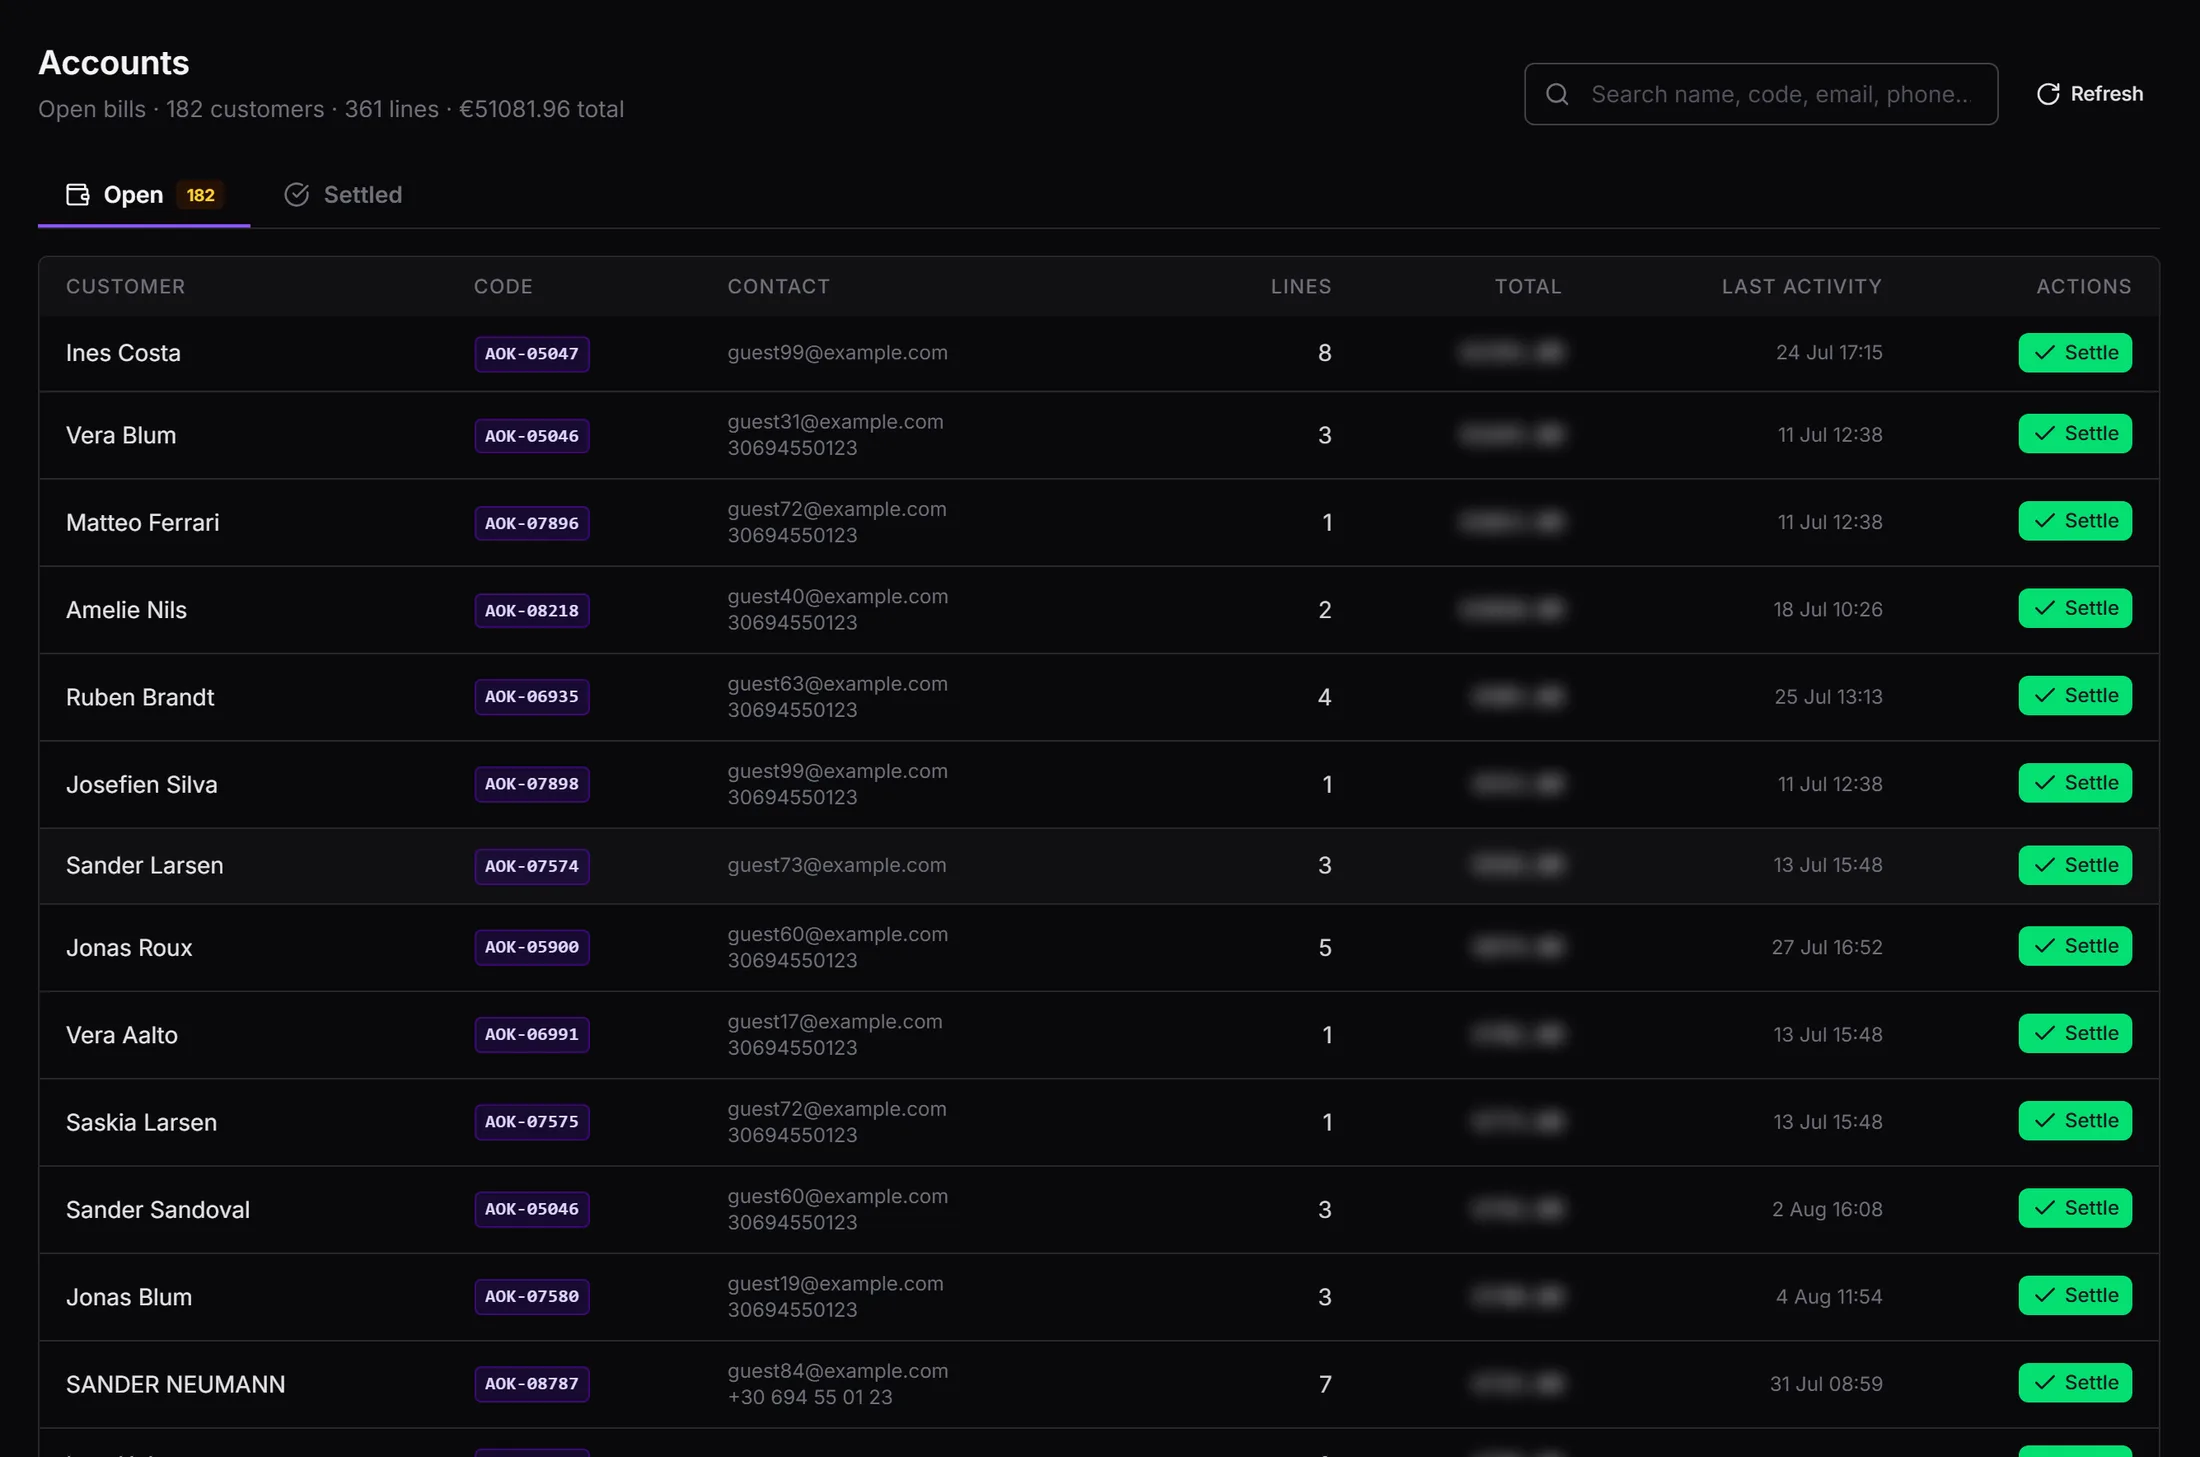The height and width of the screenshot is (1457, 2200).
Task: Click the 182 badge on the Open tab
Action: 200,195
